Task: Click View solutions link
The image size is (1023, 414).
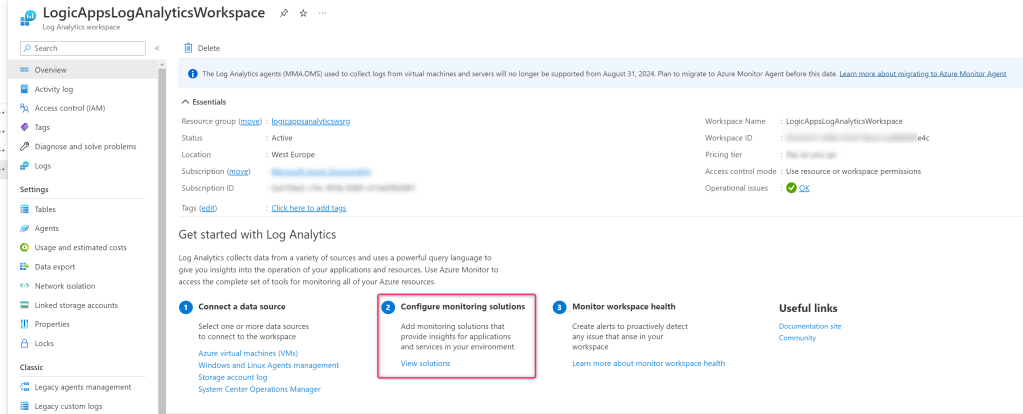Action: click(x=425, y=363)
